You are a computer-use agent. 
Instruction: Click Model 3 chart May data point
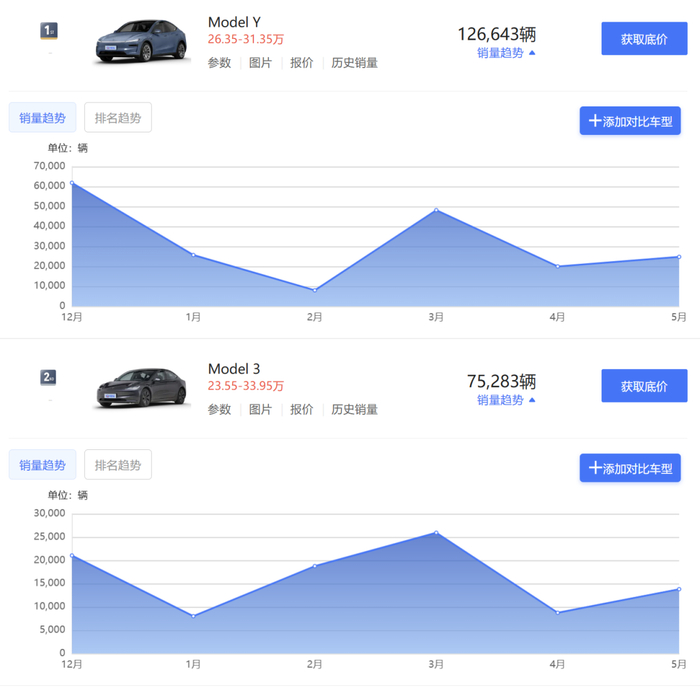[x=679, y=589]
